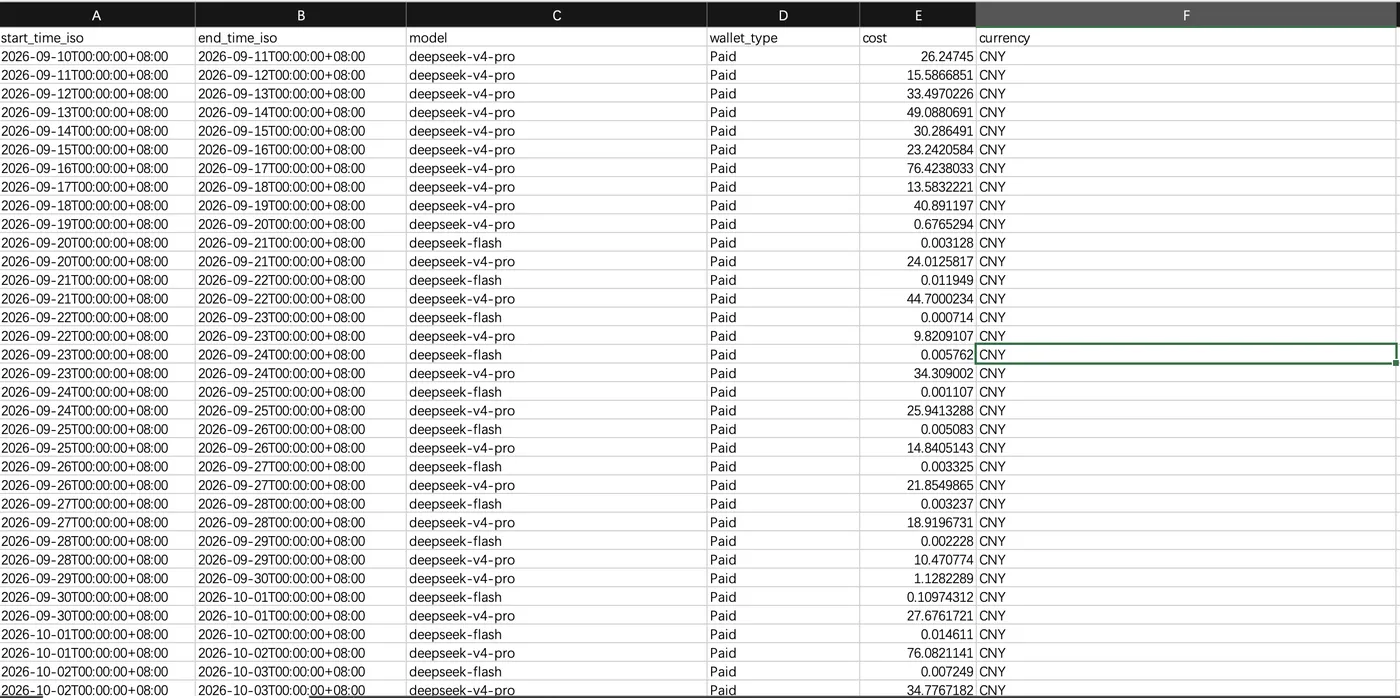Click the 'start_time_iso' header cell
This screenshot has width=1400, height=698.
click(97, 38)
